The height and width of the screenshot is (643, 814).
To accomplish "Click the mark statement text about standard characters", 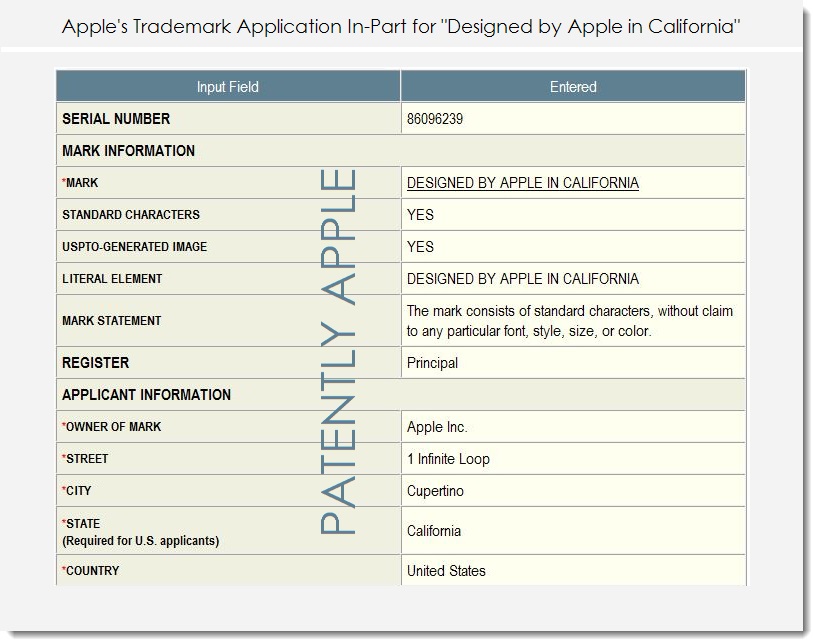I will point(569,321).
